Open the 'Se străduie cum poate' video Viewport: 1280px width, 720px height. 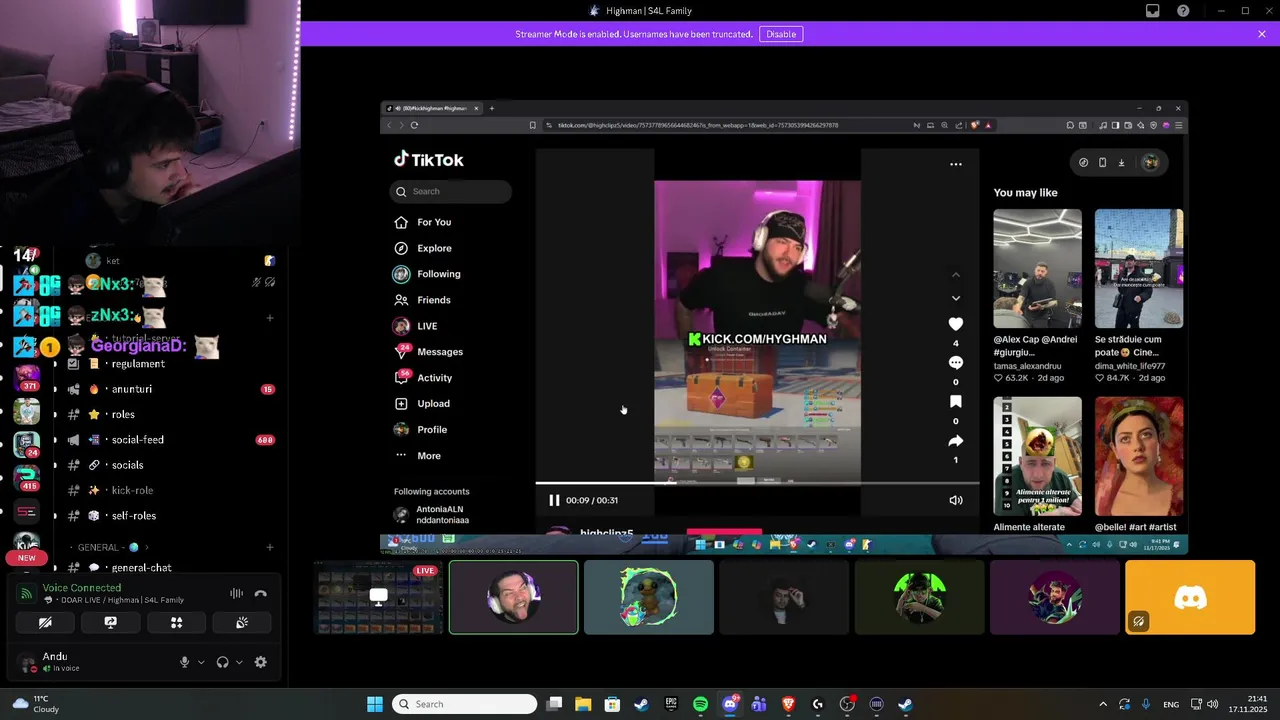click(x=1139, y=268)
